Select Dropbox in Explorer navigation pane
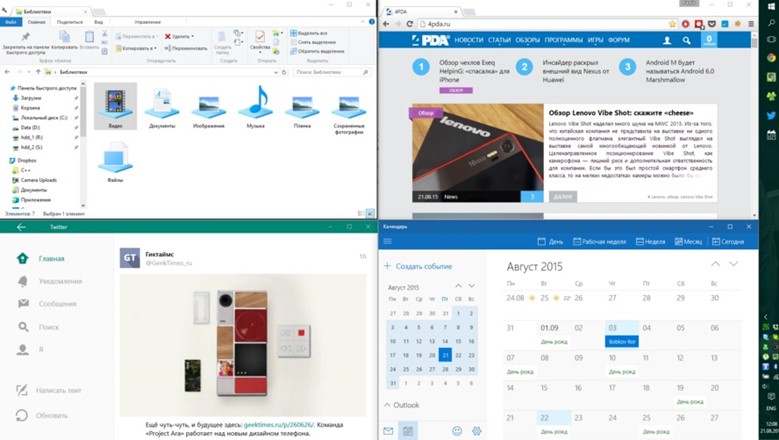 tap(23, 160)
